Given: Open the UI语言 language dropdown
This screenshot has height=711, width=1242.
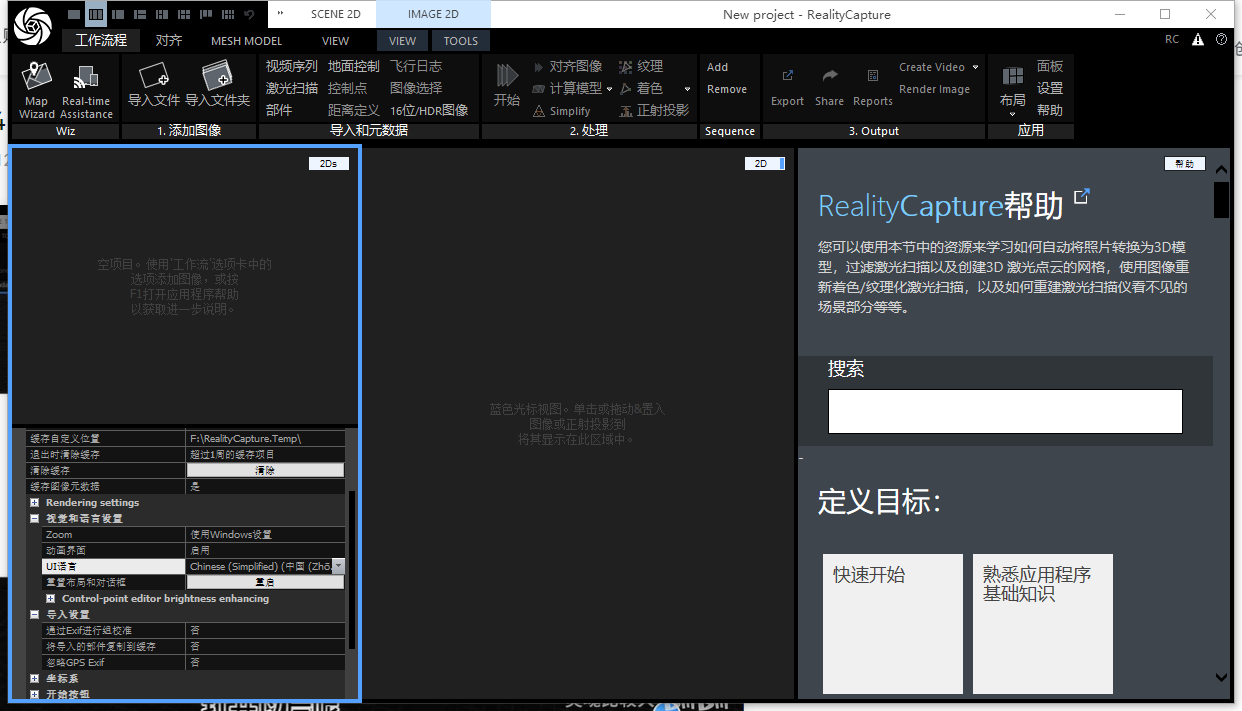Looking at the screenshot, I should click(x=339, y=566).
